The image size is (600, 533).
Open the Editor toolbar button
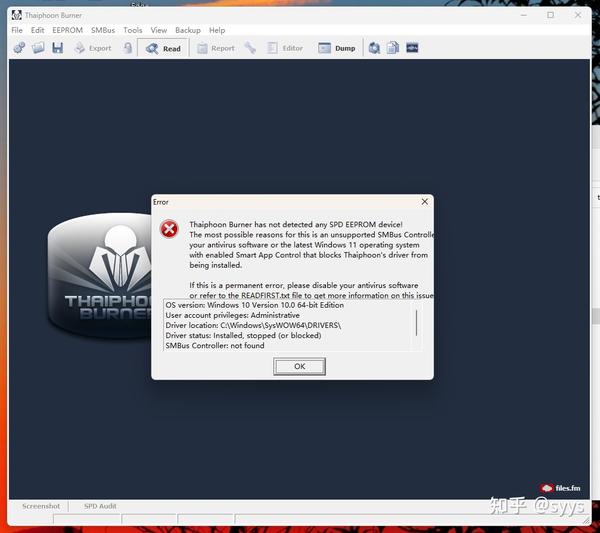(285, 48)
